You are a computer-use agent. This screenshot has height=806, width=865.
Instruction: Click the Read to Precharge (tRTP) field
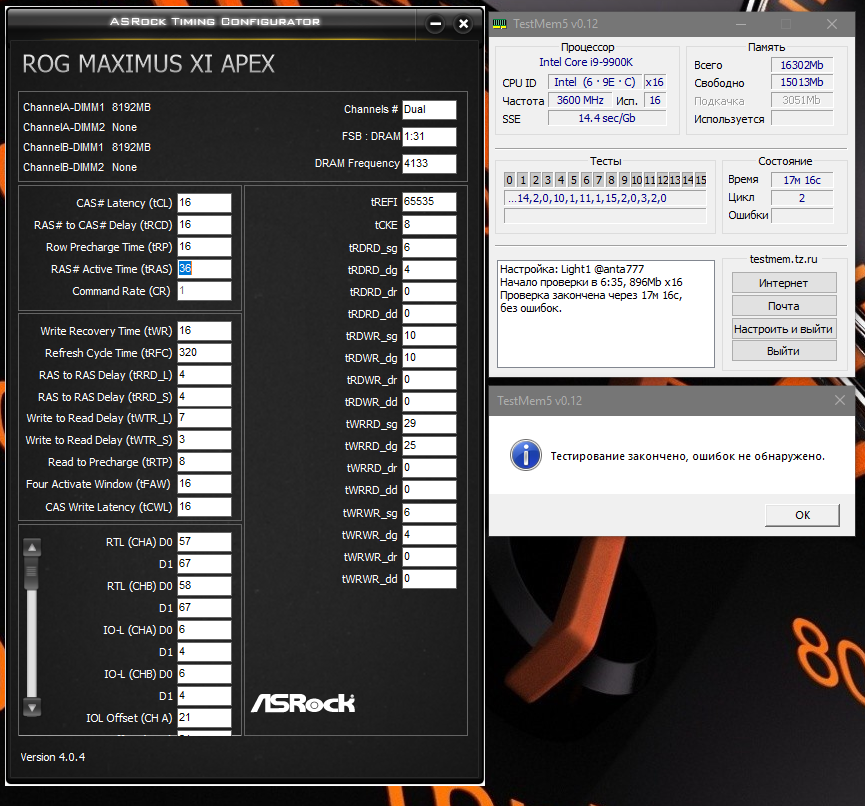204,462
